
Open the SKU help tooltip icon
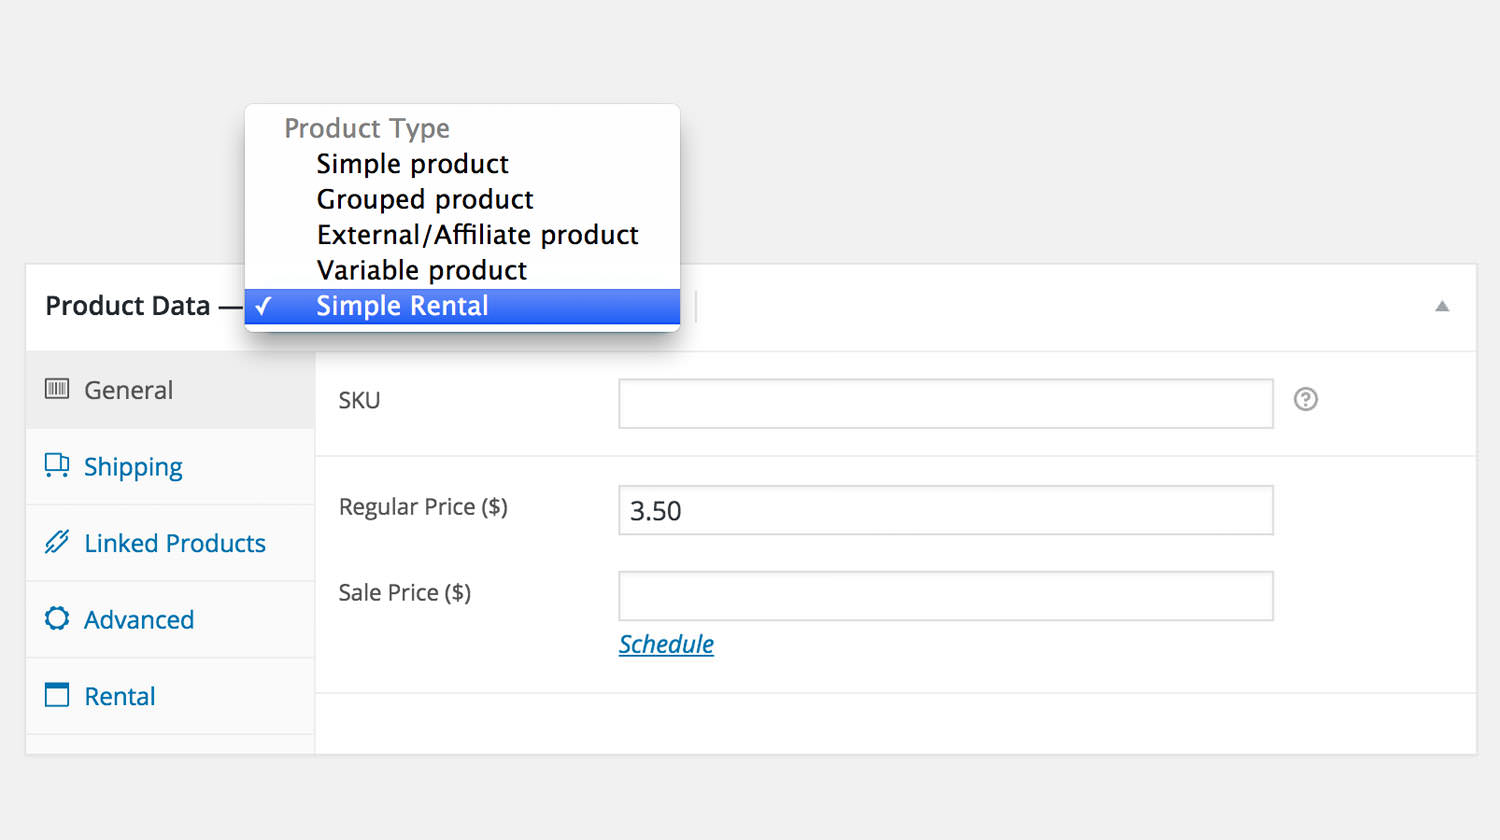1305,400
